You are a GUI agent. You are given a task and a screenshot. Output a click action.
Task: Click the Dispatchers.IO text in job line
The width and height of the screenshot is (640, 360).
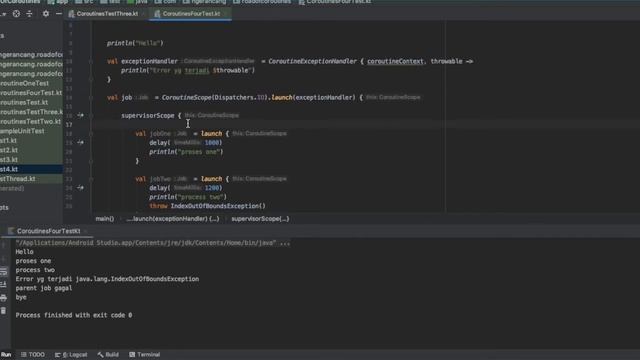[240, 98]
